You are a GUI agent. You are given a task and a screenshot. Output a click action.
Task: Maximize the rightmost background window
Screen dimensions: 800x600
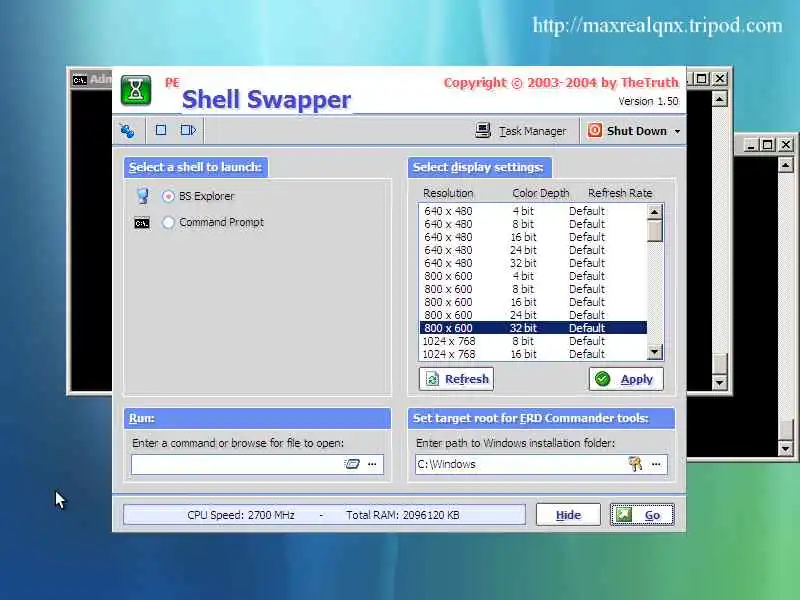click(767, 145)
